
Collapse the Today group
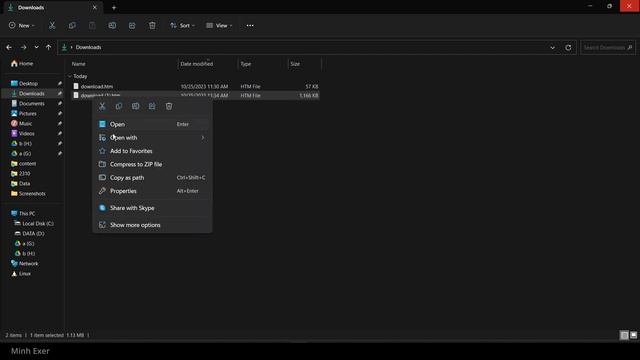(70, 76)
